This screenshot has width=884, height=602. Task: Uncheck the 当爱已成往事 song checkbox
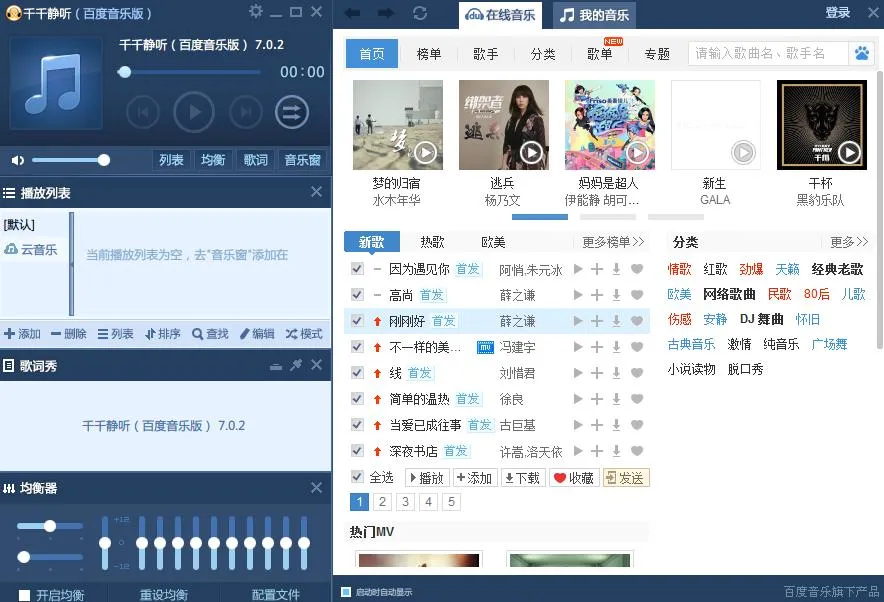[357, 424]
